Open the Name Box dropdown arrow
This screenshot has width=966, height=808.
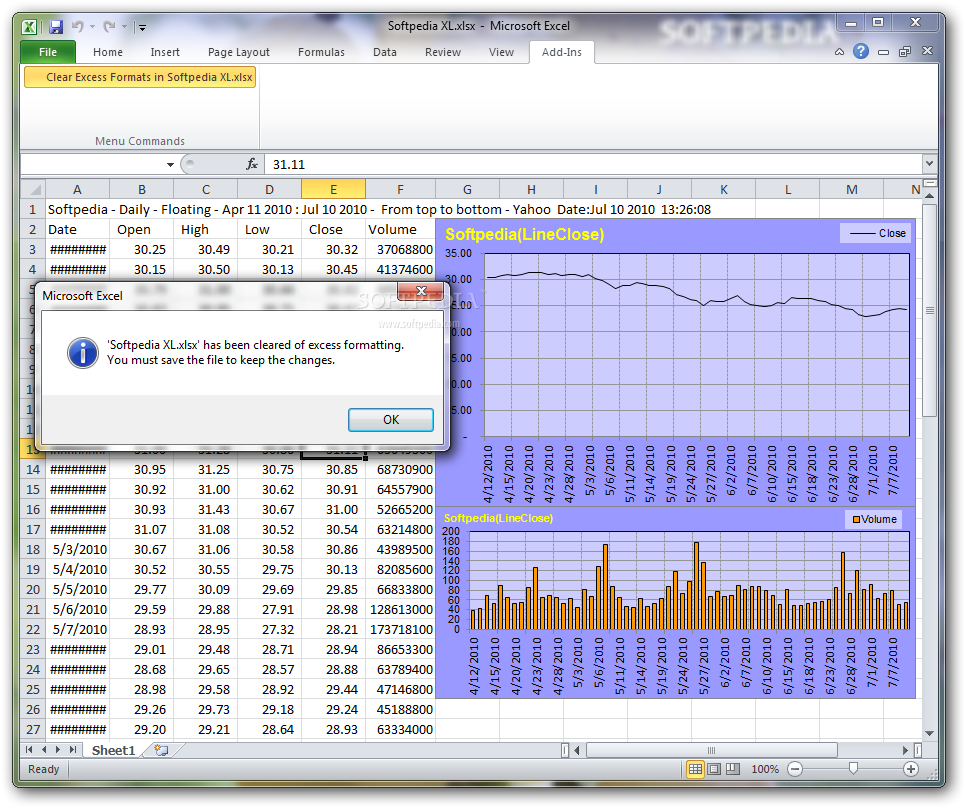(170, 164)
